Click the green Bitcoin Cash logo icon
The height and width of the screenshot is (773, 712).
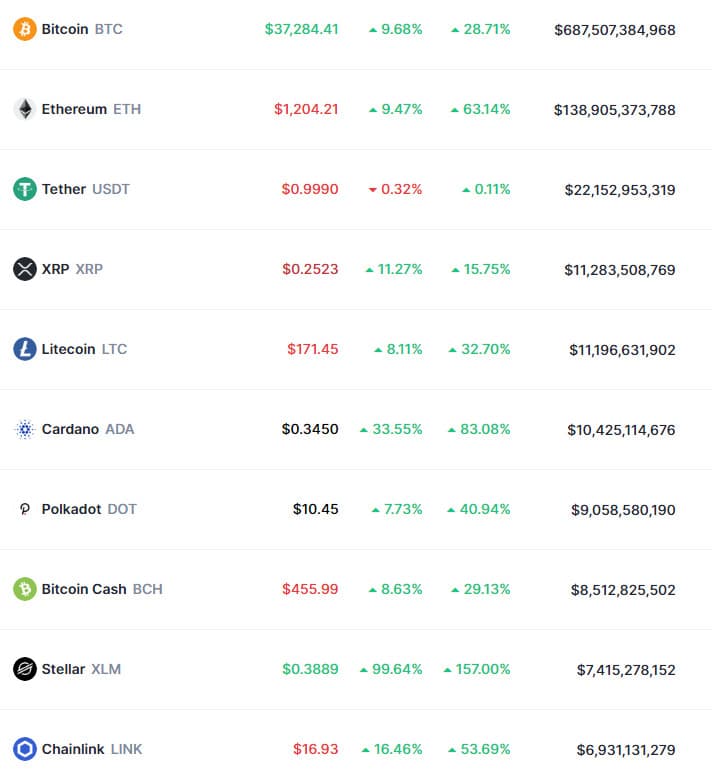[25, 589]
